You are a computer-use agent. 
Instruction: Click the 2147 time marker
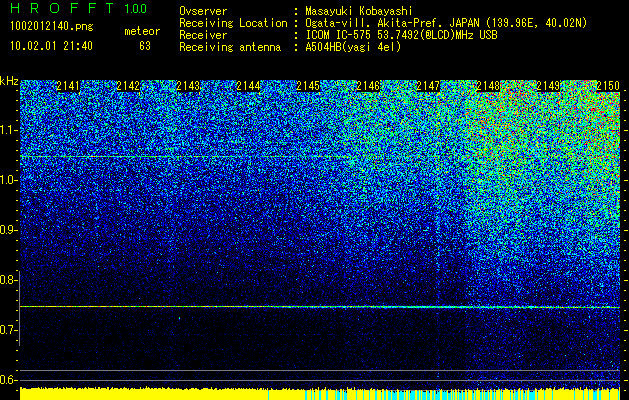pos(428,86)
